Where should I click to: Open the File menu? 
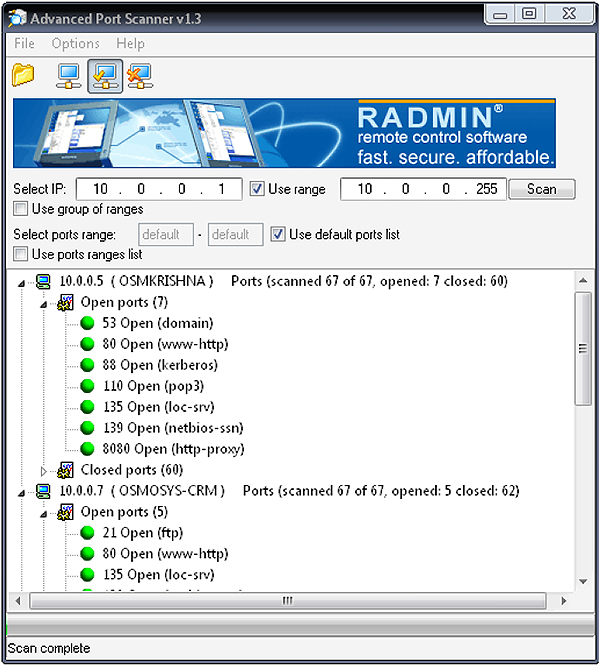tap(24, 43)
